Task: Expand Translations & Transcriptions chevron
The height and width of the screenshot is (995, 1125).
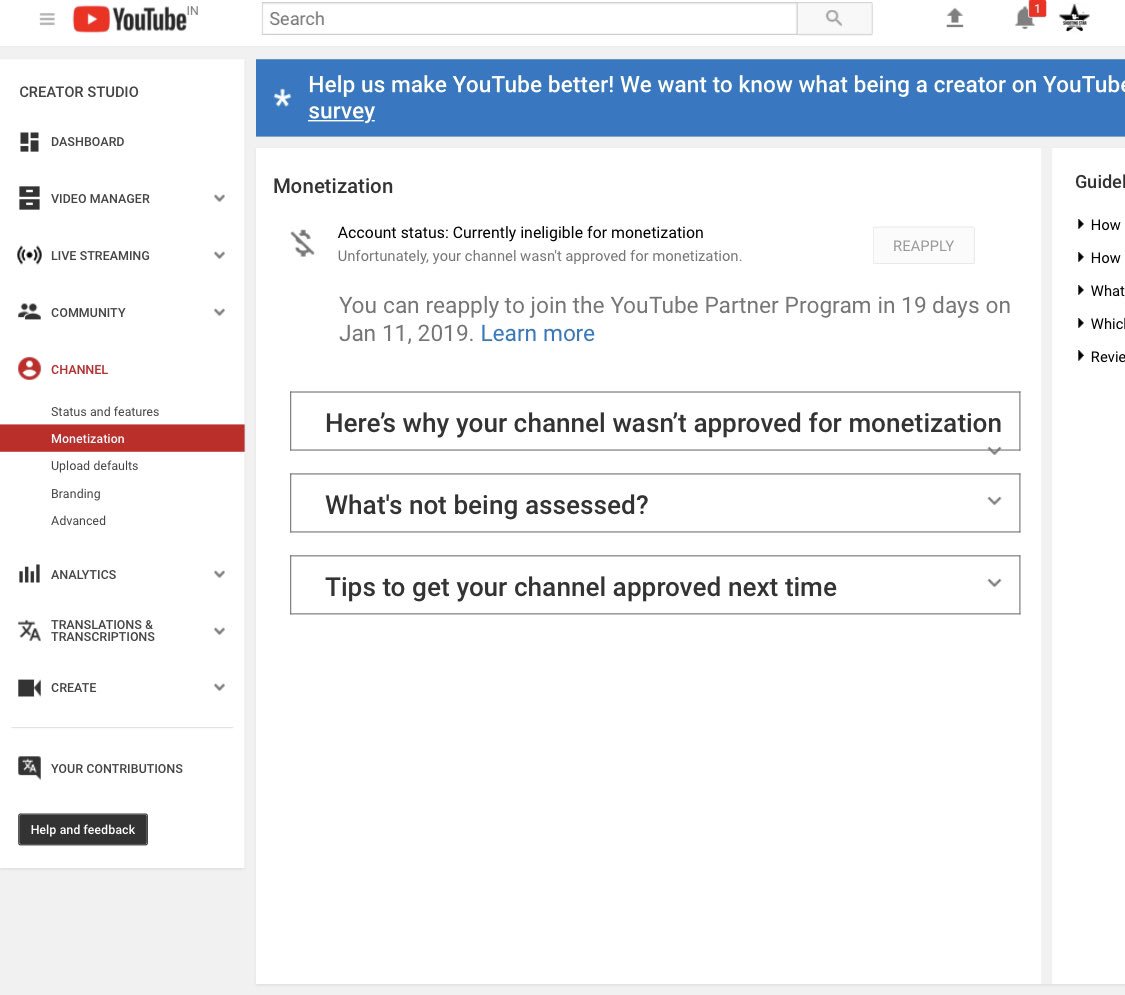Action: click(220, 631)
